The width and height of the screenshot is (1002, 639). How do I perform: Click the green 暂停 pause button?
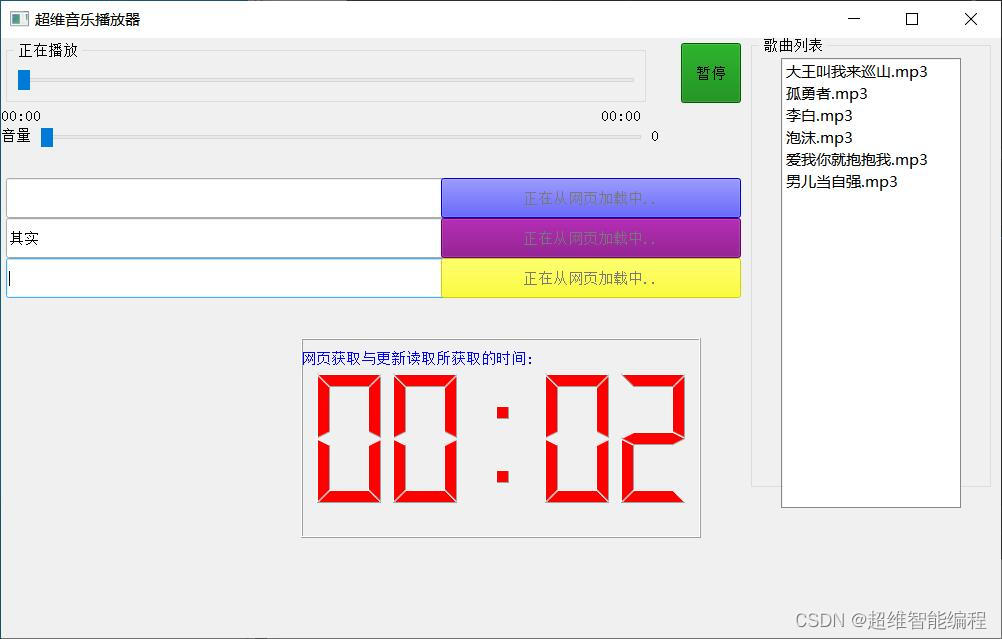pos(711,73)
